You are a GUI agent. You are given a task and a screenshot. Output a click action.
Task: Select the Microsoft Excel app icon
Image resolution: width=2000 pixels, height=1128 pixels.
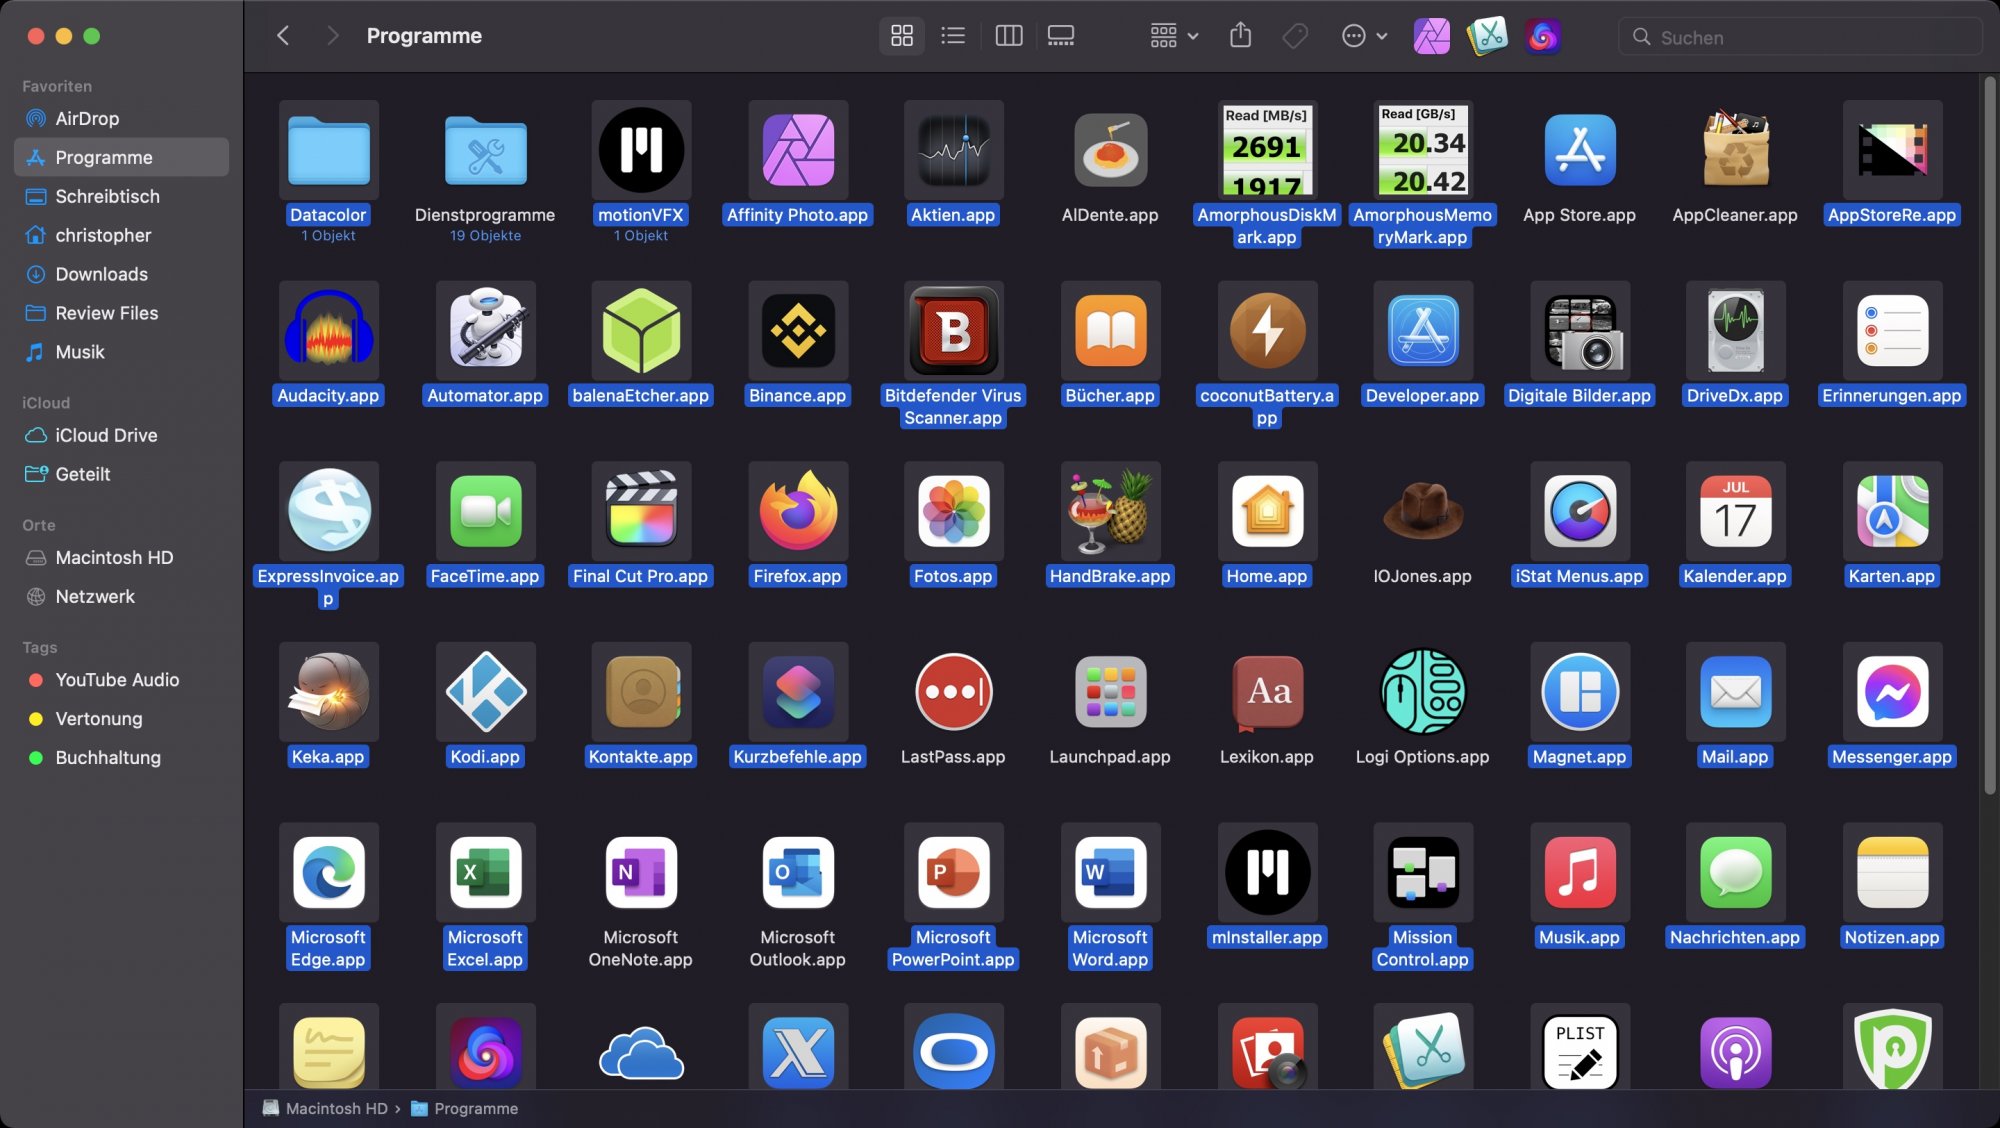[485, 872]
